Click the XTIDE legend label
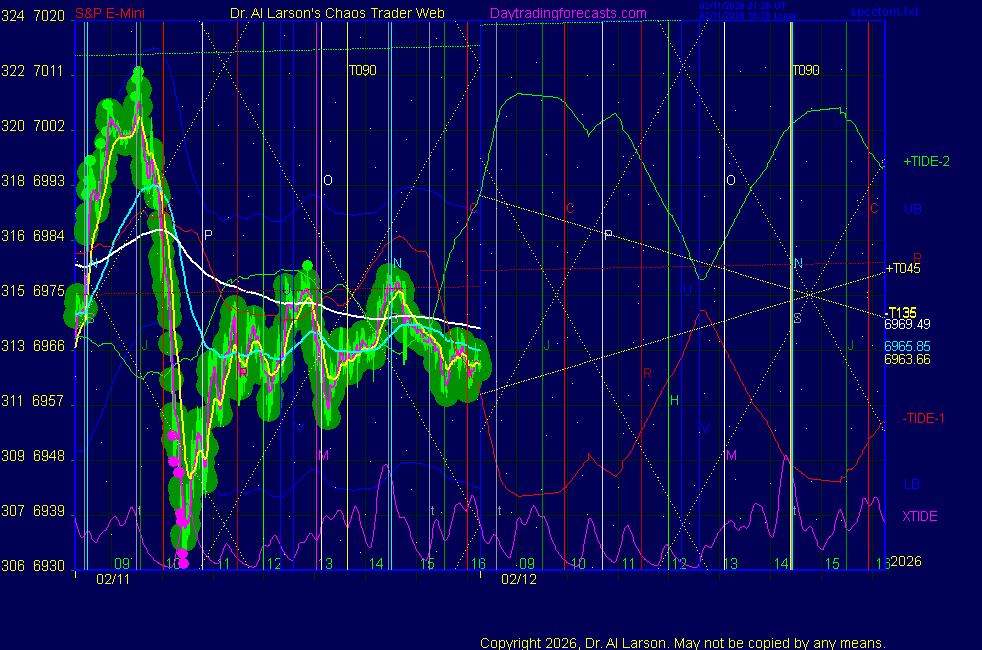This screenshot has width=982, height=650. click(x=920, y=516)
